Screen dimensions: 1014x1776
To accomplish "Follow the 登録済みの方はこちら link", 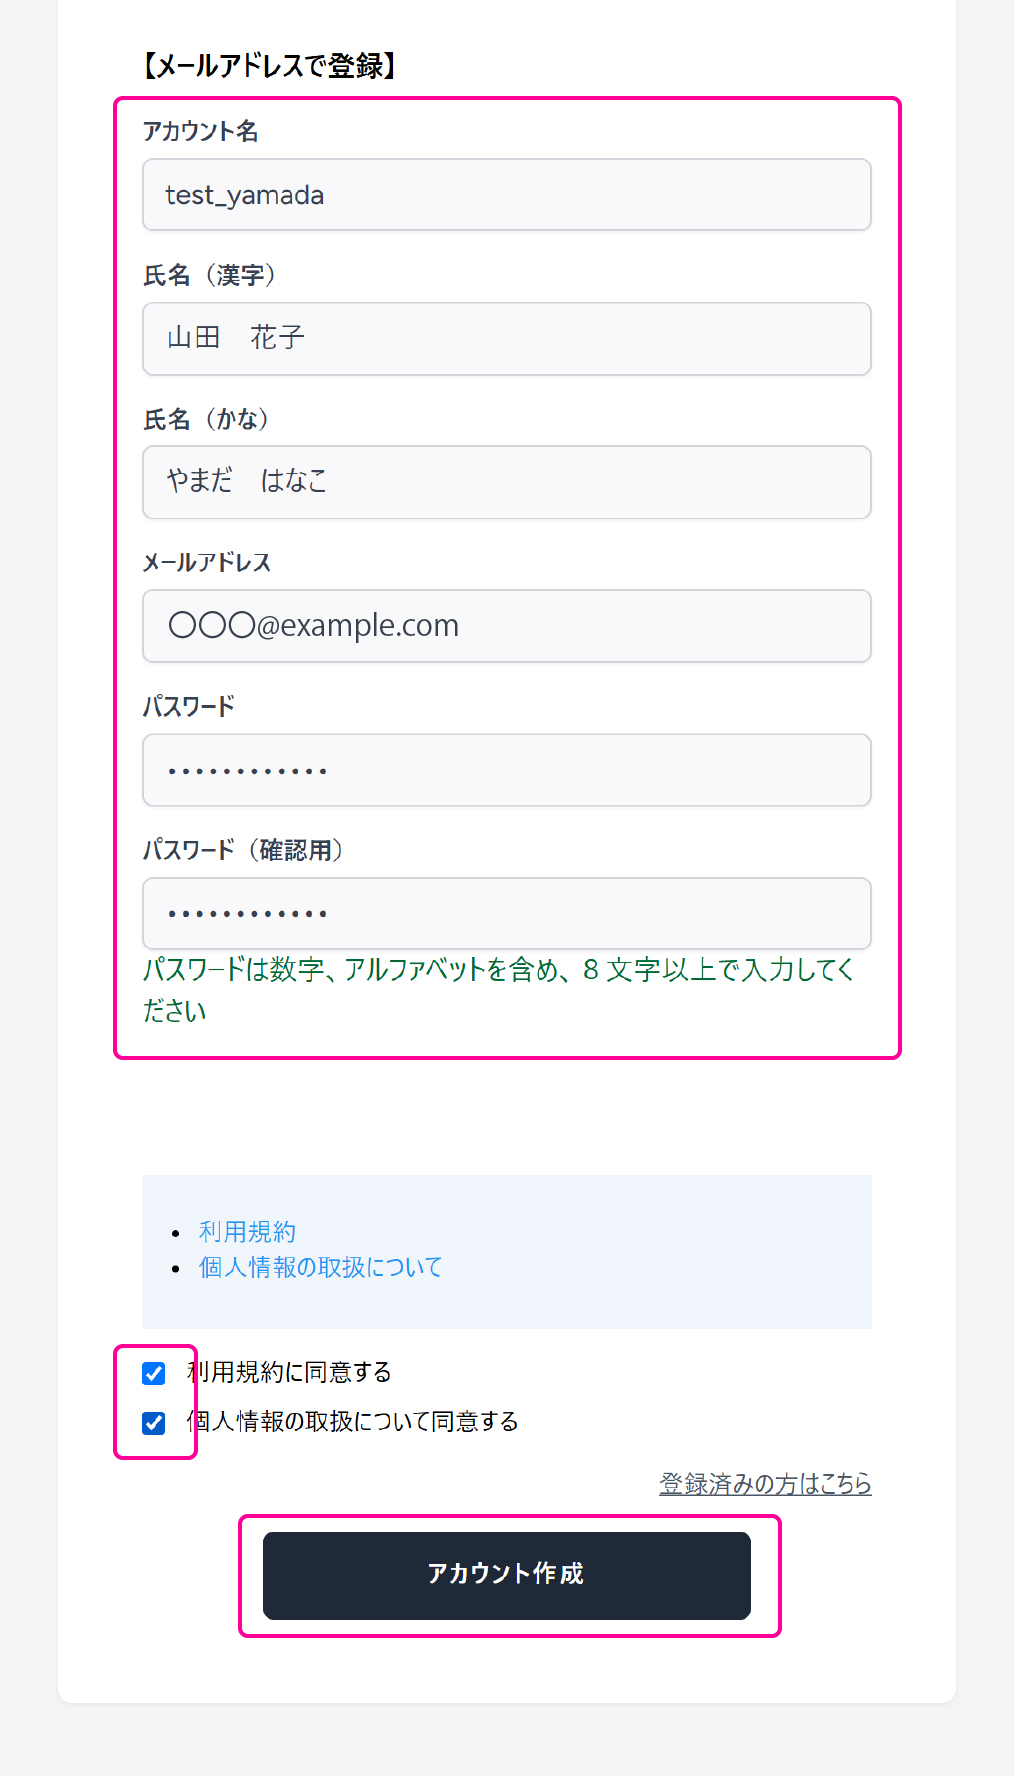I will (765, 1484).
